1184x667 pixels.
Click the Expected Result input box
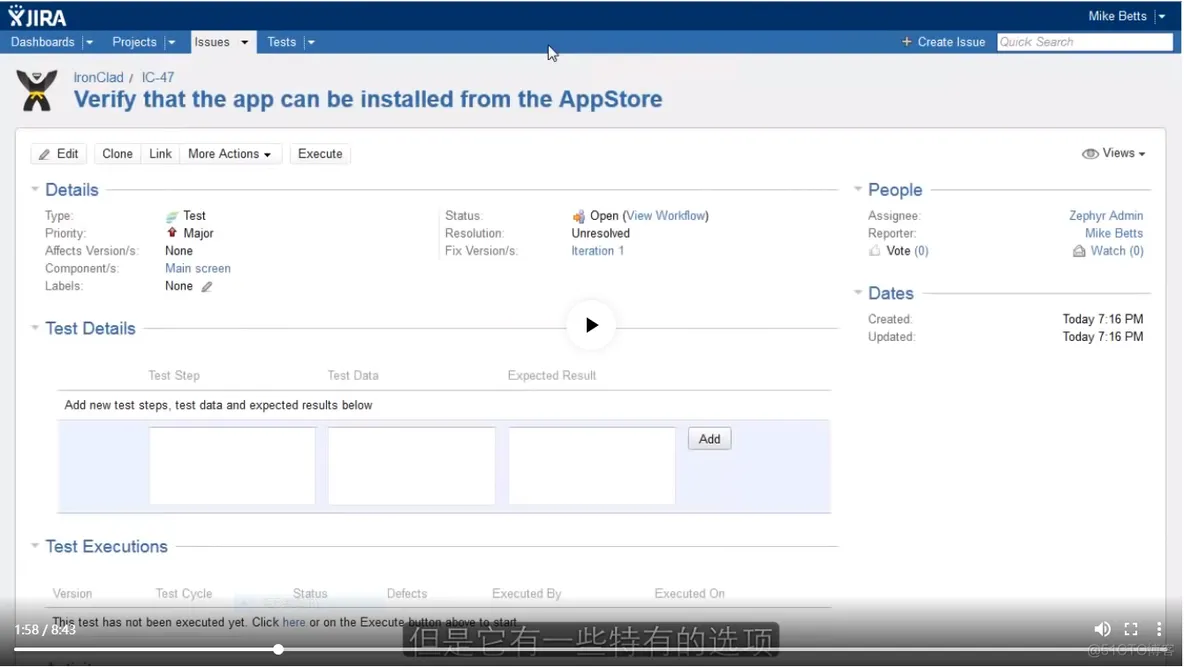(592, 465)
